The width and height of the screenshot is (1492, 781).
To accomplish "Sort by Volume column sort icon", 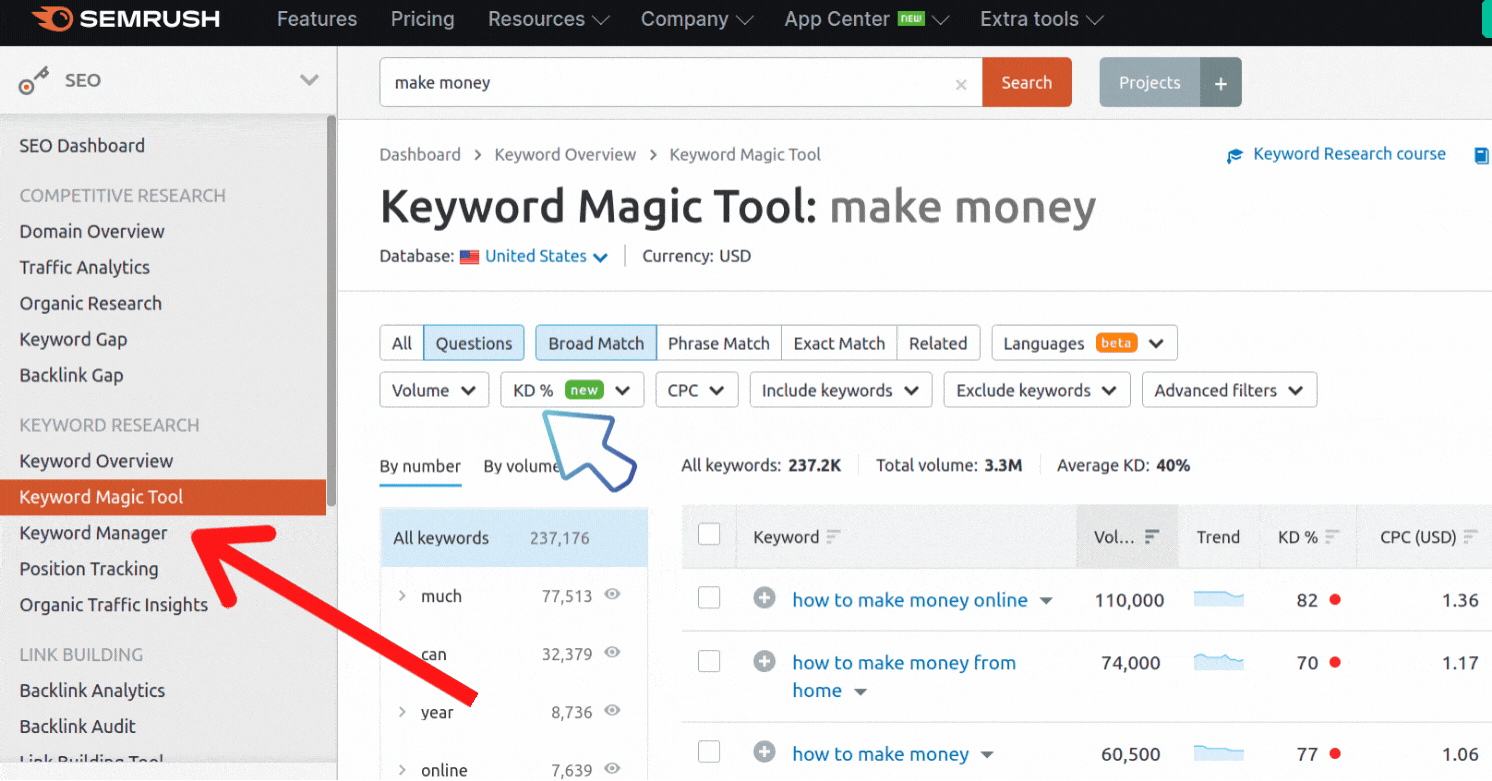I will [1152, 537].
